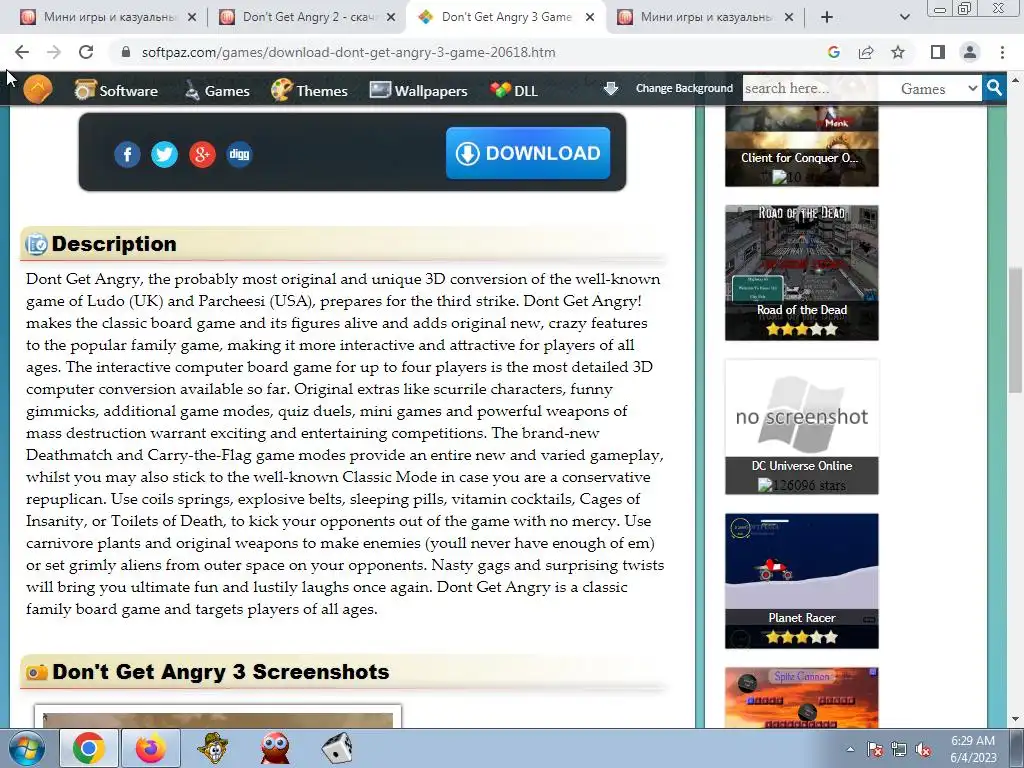Viewport: 1024px width, 768px height.
Task: Go back with the browser back arrow
Action: pos(22,52)
